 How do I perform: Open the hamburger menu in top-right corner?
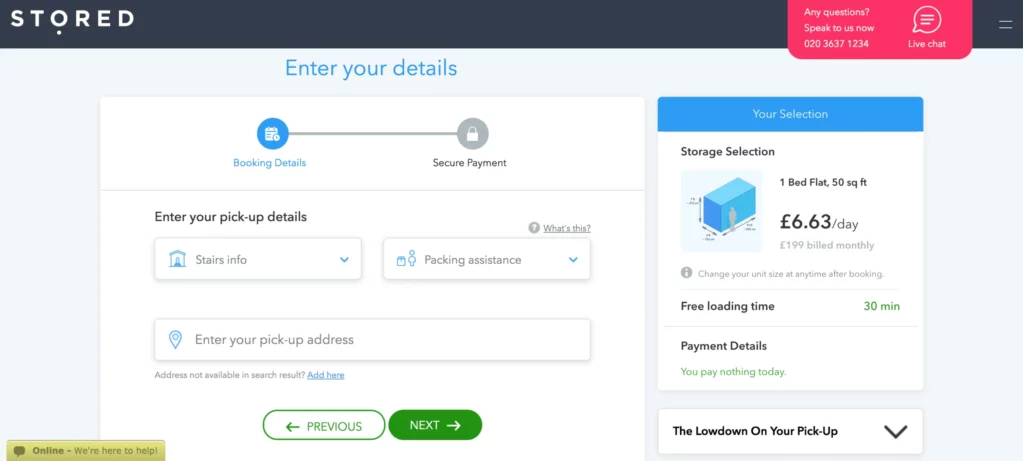(x=1005, y=24)
